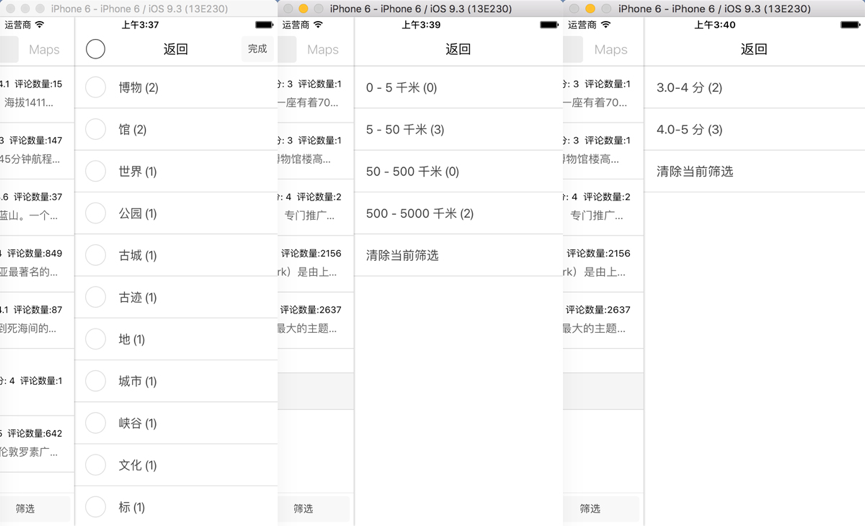This screenshot has height=526, width=865.
Task: Select the 4.0-5 分 (3) rating option
Action: pyautogui.click(x=689, y=129)
